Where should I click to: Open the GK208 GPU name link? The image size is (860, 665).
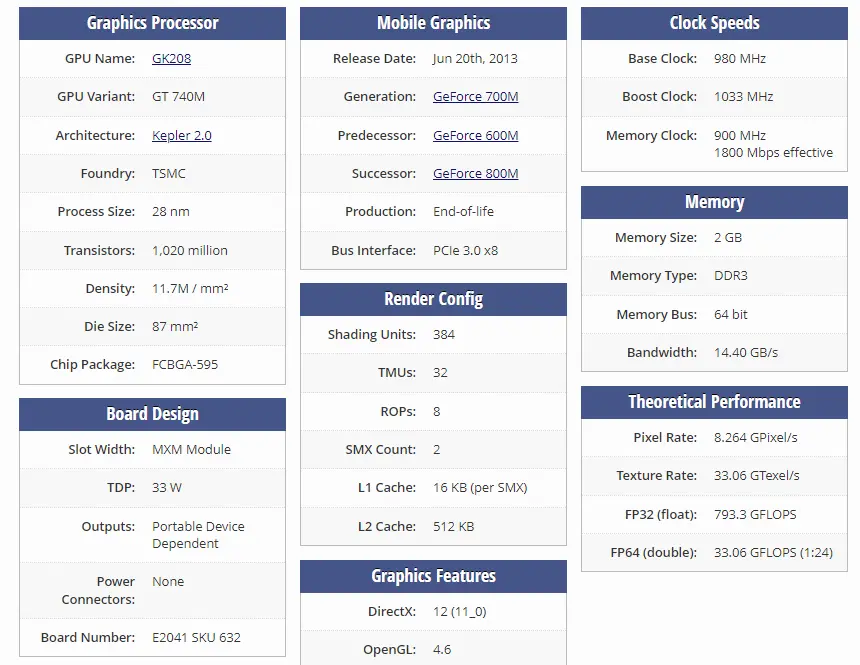pos(171,59)
